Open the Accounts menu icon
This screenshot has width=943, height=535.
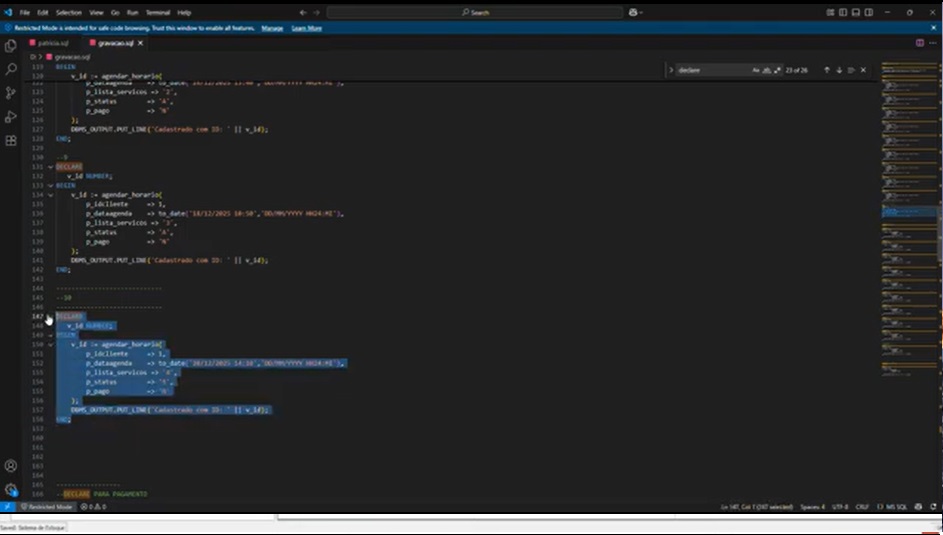point(11,466)
